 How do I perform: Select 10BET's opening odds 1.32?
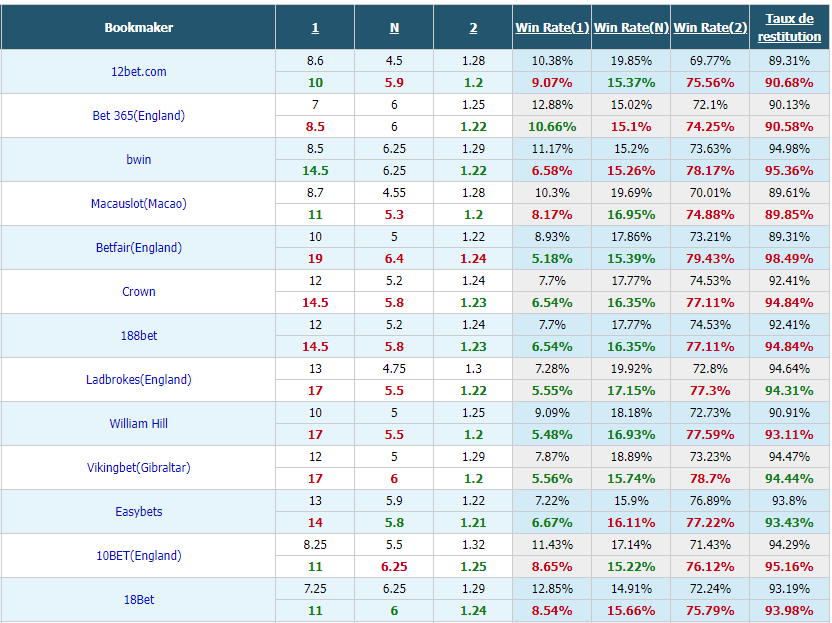(x=473, y=545)
